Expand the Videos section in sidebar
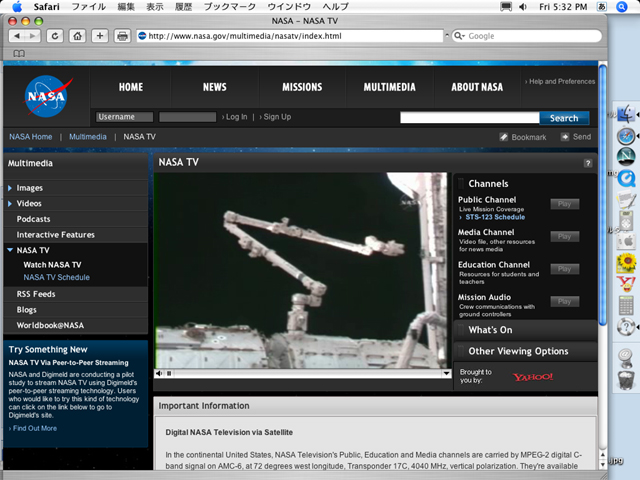 [10, 203]
